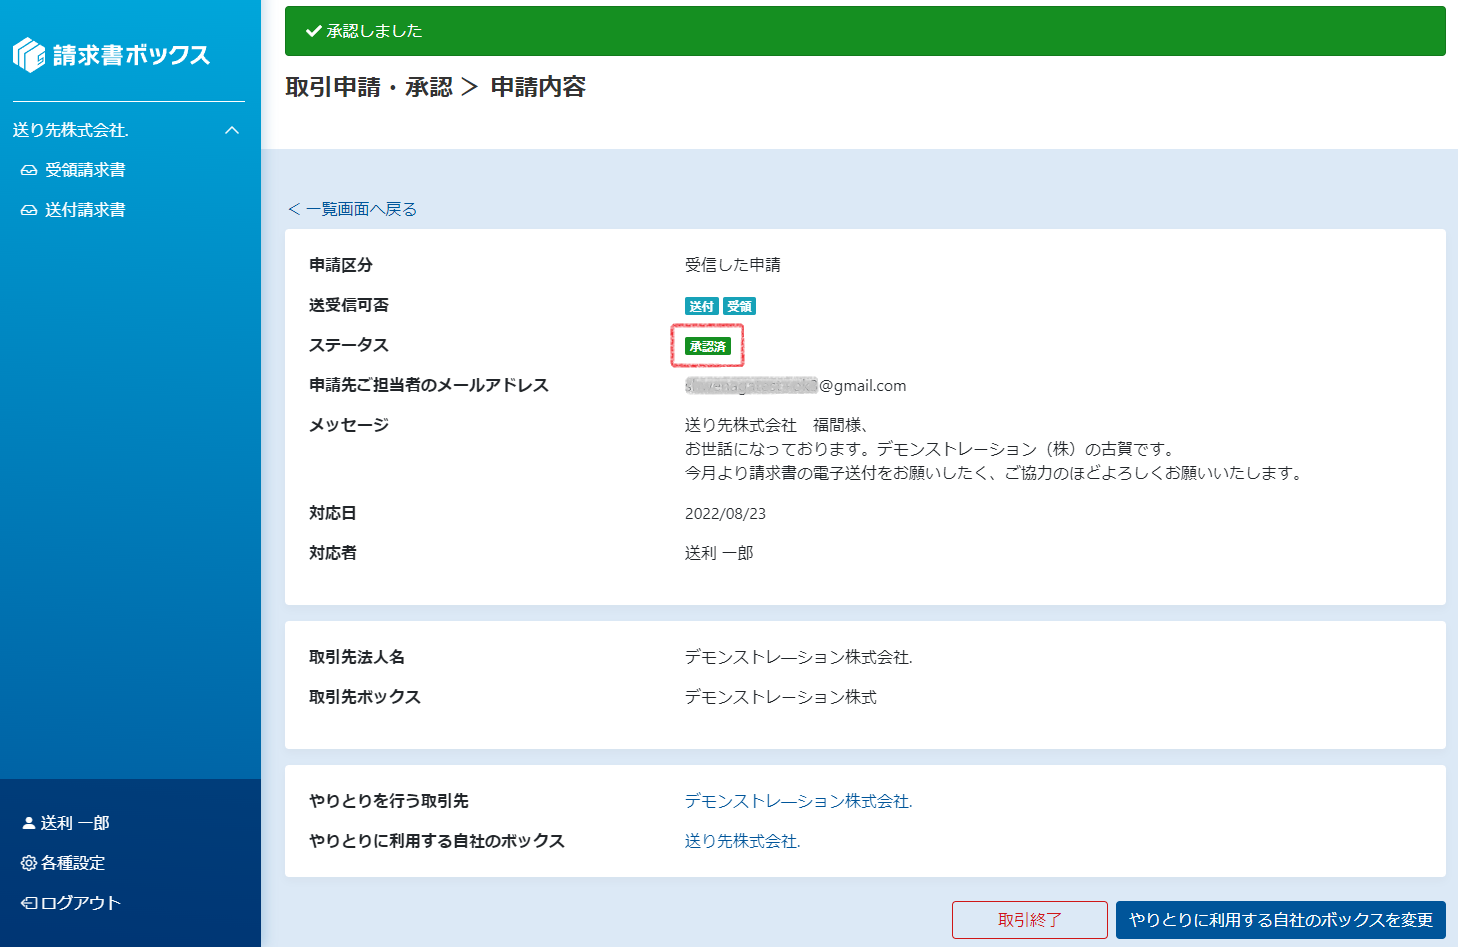Click the 2022/08/23 対応日 value
The image size is (1458, 947).
click(x=725, y=513)
